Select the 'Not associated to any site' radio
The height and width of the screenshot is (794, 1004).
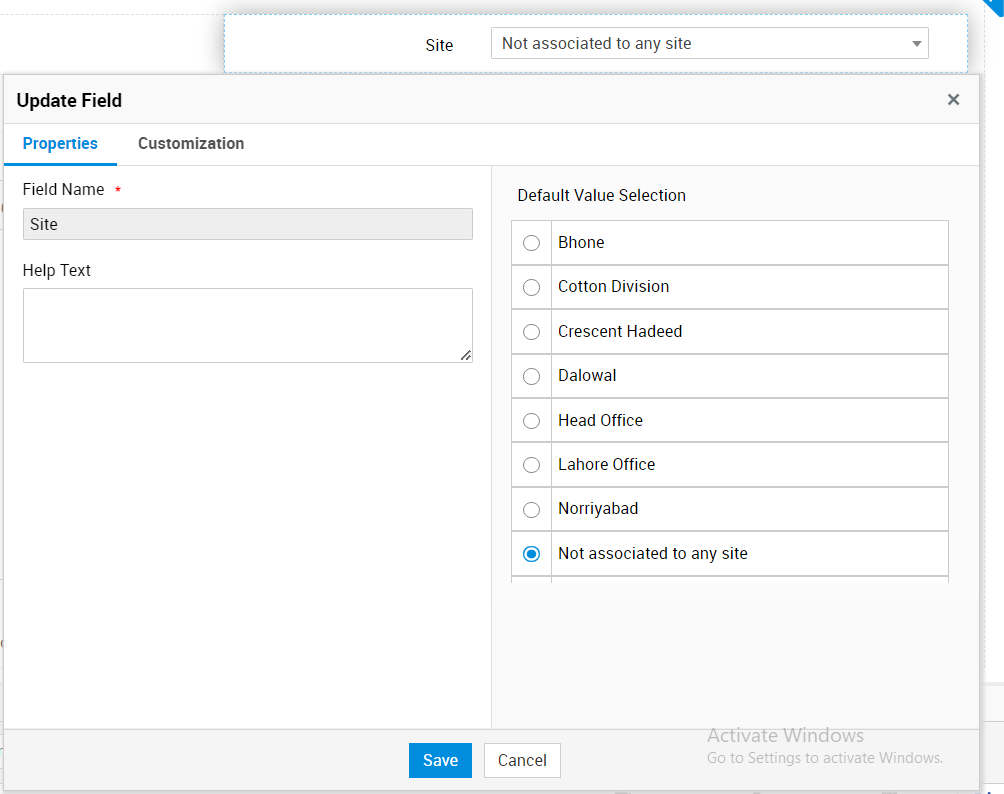click(x=532, y=554)
